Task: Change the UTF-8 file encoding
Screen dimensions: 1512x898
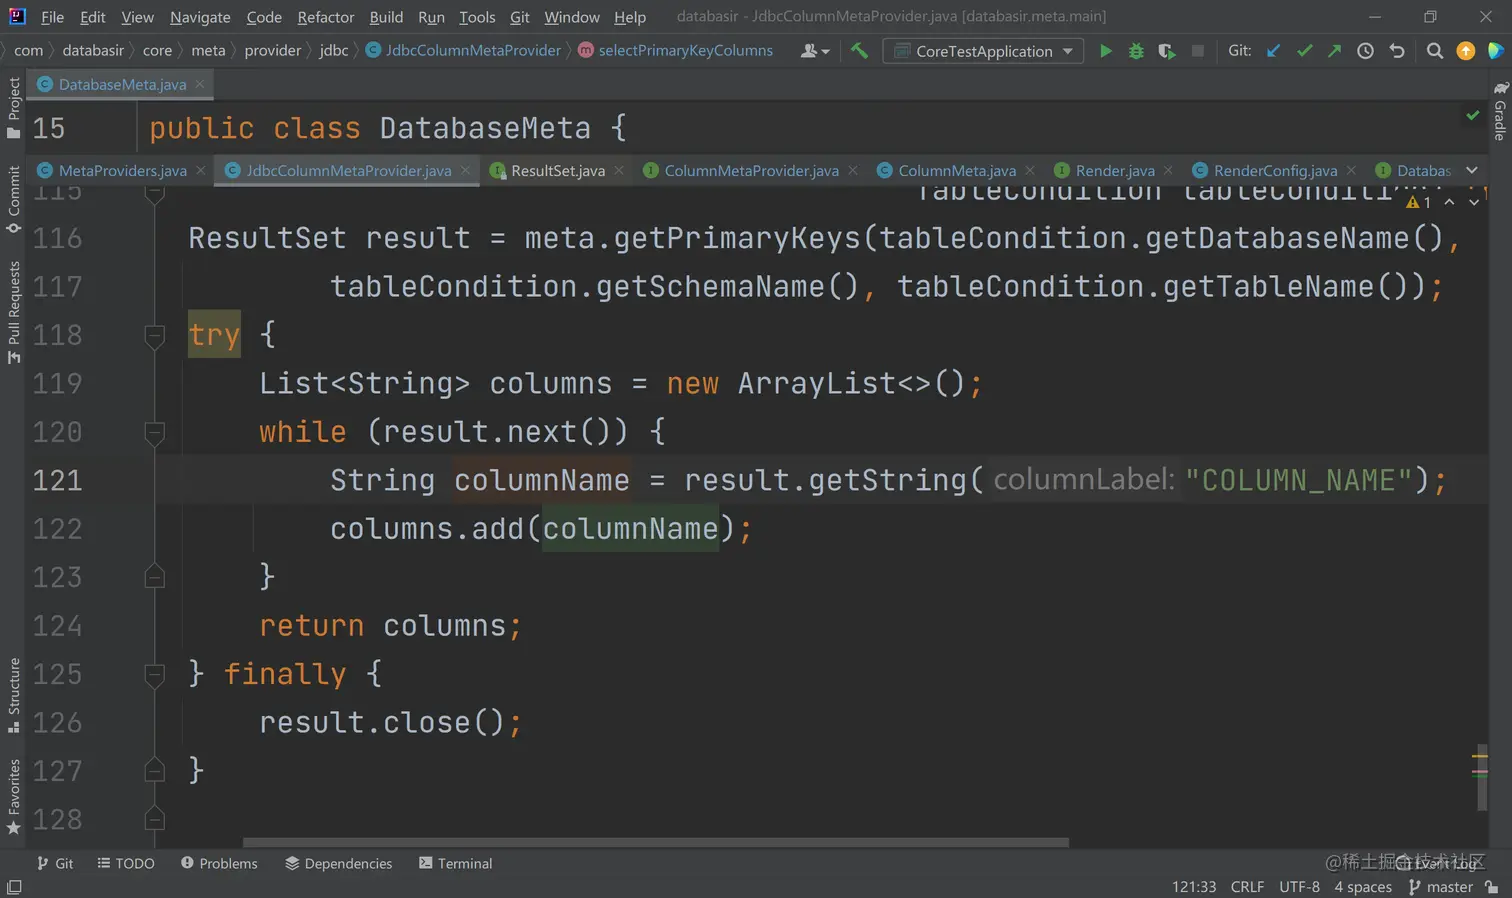Action: pos(1299,887)
